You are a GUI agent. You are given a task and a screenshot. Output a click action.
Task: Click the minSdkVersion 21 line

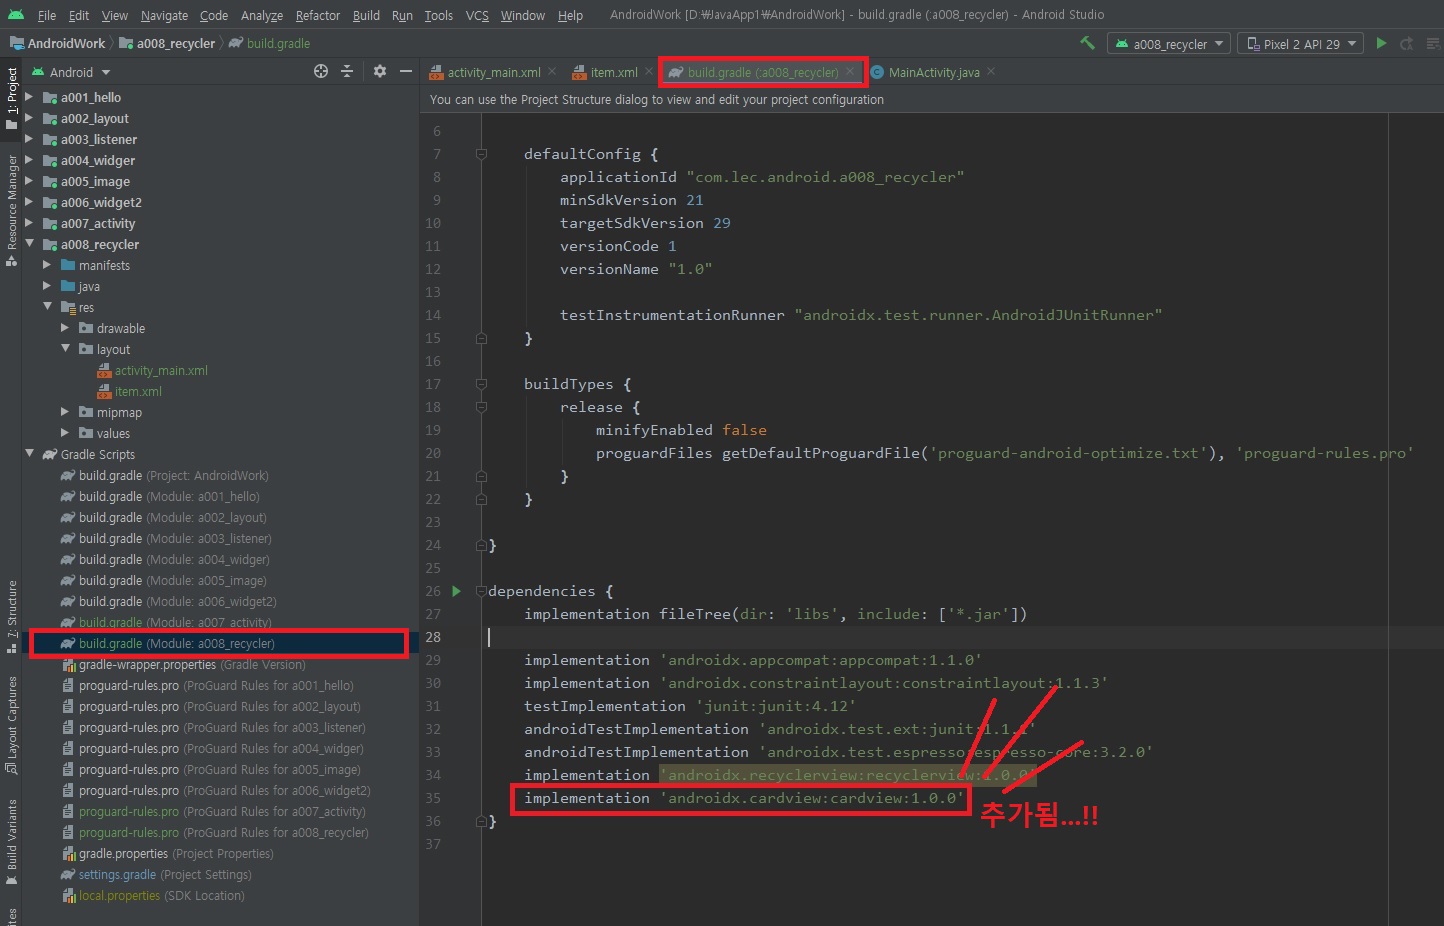coord(631,200)
